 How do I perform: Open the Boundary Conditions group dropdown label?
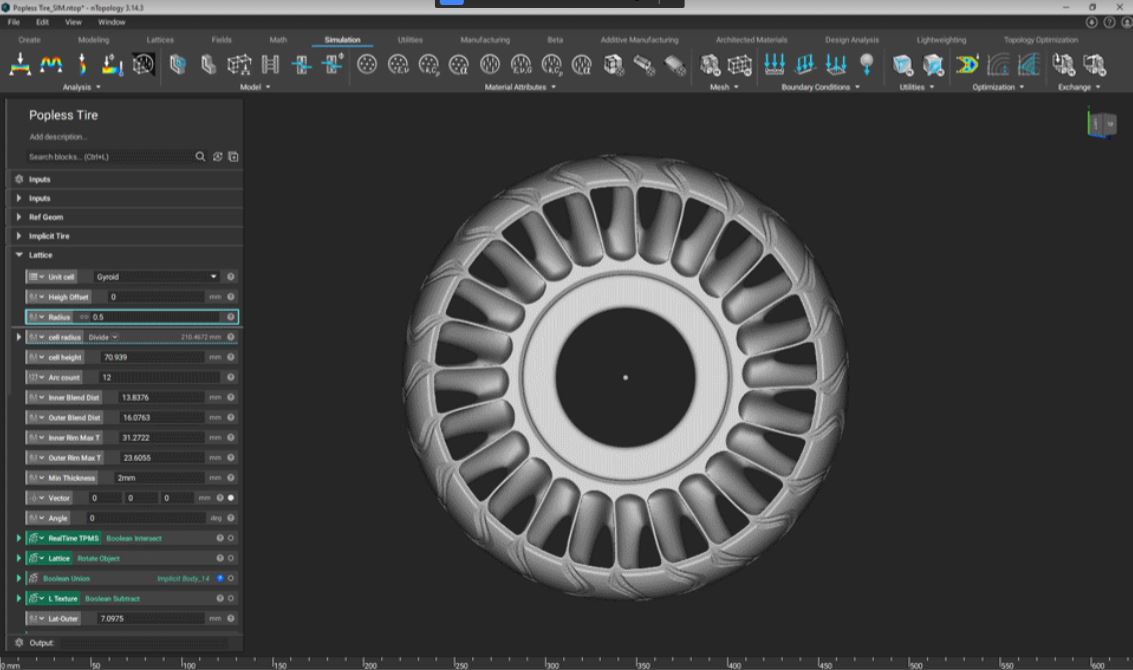(x=820, y=87)
